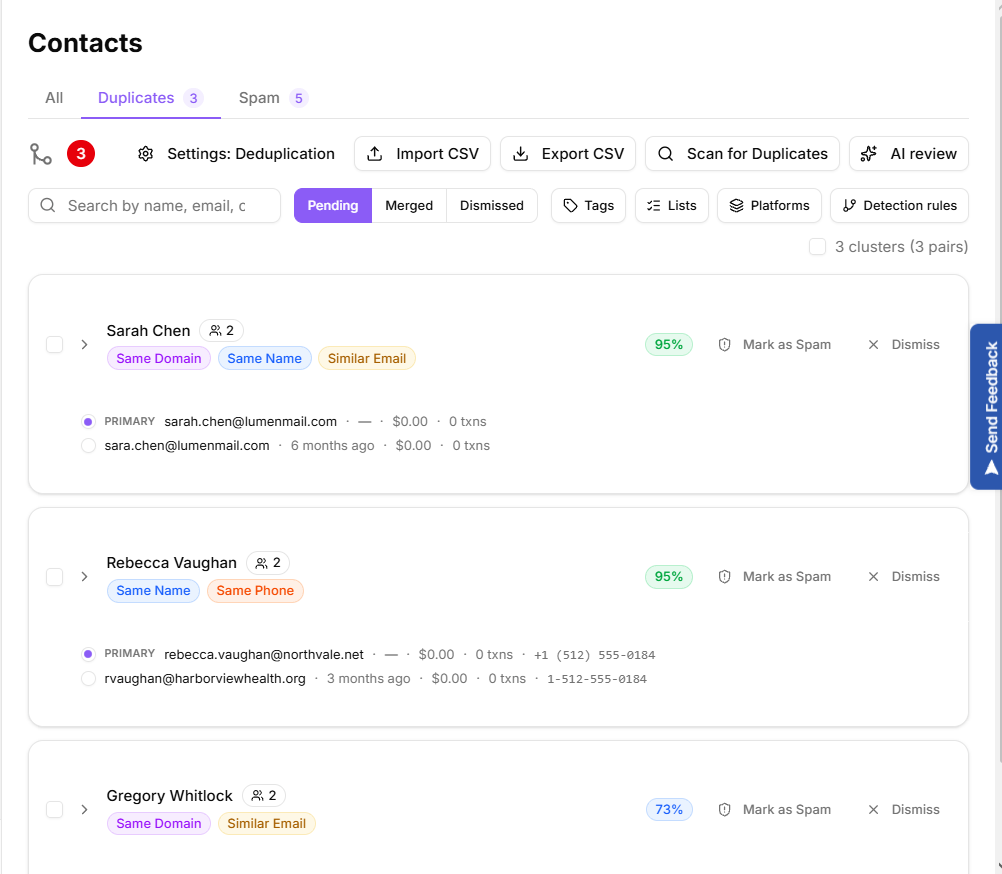Select rvaughan@harborviewhealth.org as primary

click(88, 678)
